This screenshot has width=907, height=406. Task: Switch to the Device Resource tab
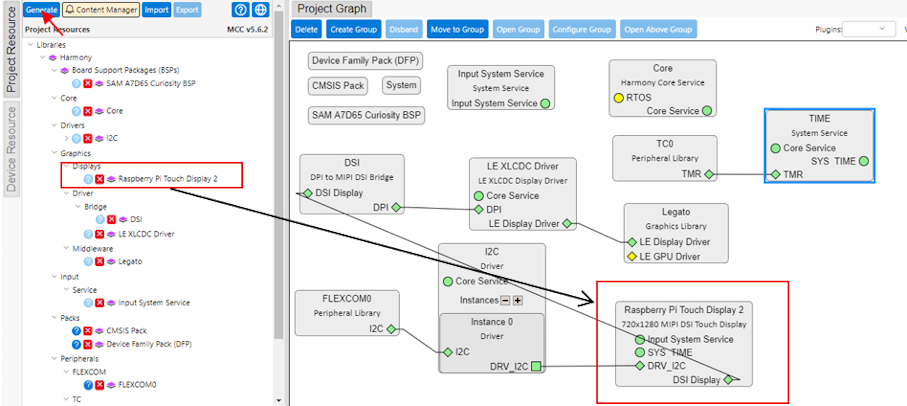[x=11, y=151]
